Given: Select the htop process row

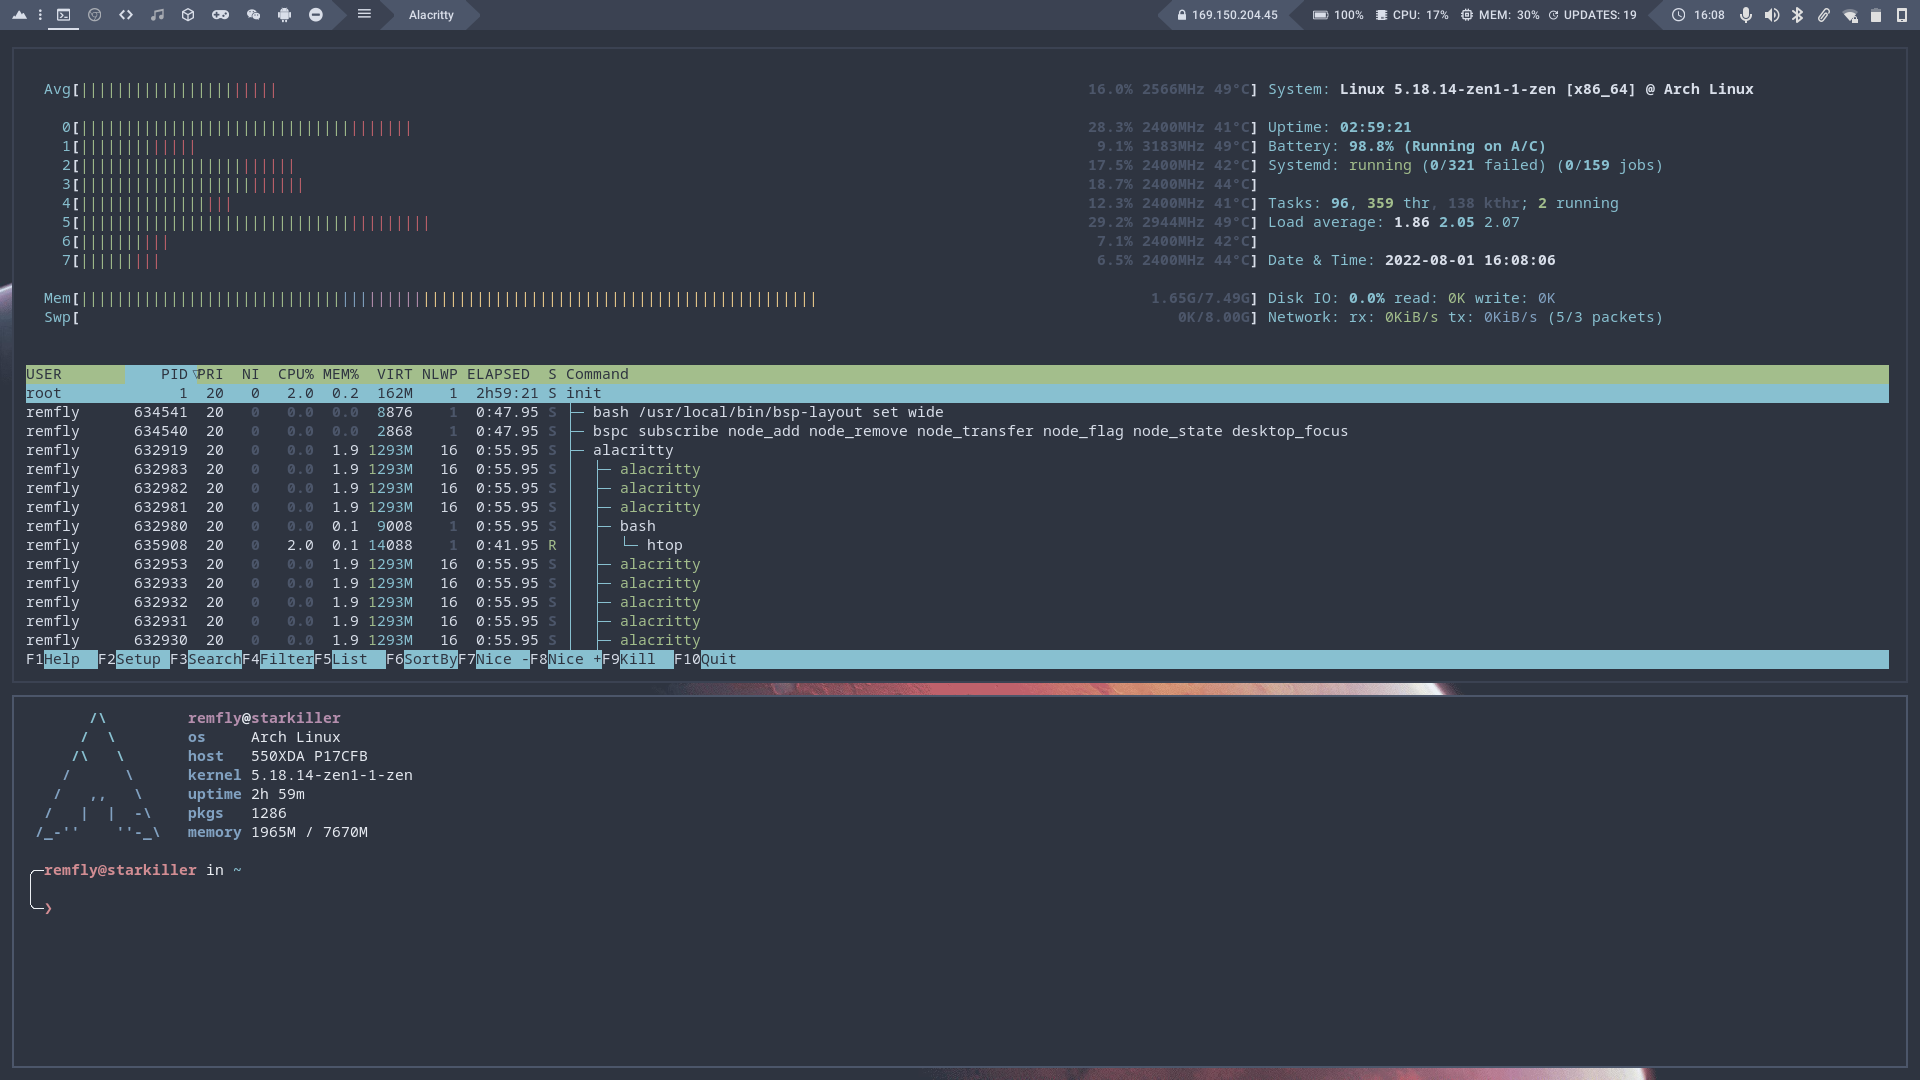Looking at the screenshot, I should click(664, 545).
